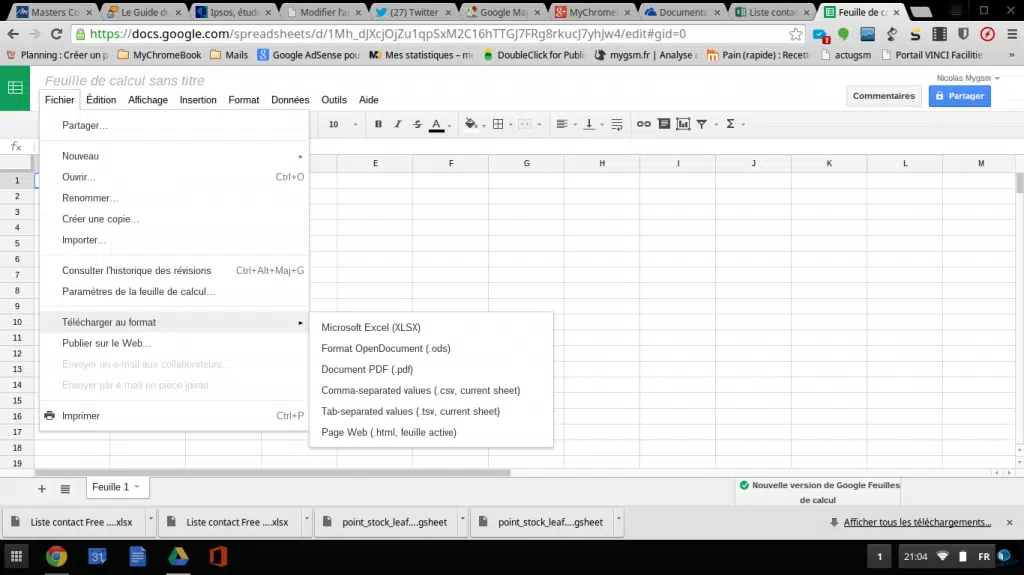Screen dimensions: 1024x575
Task: Open the Format menu
Action: point(244,100)
